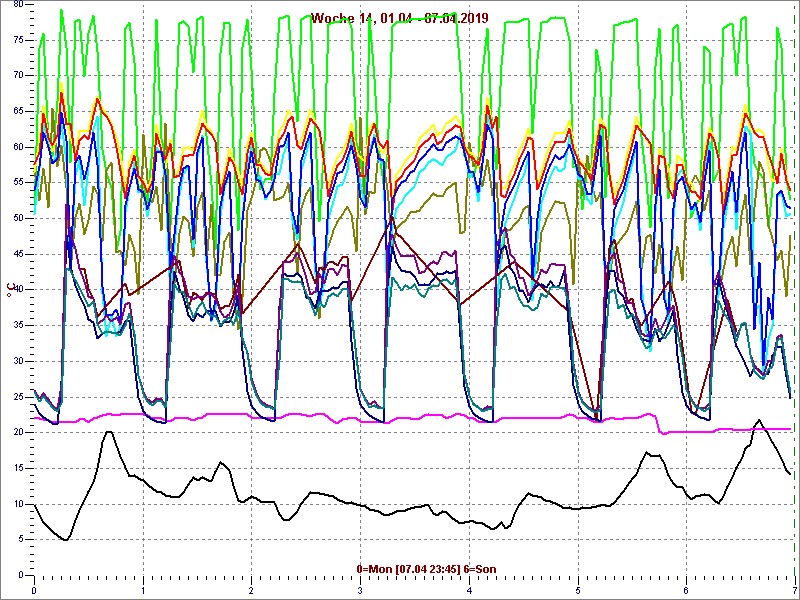Select the 55 tick label on temperature axis
800x600 pixels.
[18, 183]
